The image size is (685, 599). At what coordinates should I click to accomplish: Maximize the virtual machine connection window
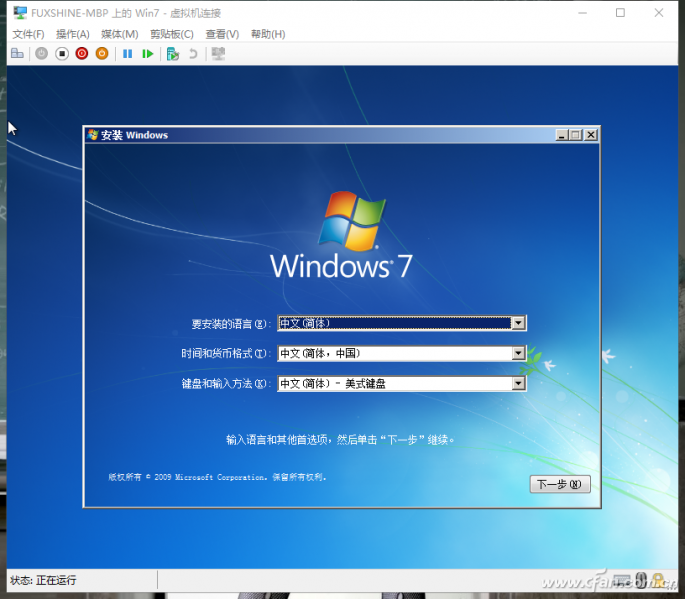pyautogui.click(x=620, y=13)
